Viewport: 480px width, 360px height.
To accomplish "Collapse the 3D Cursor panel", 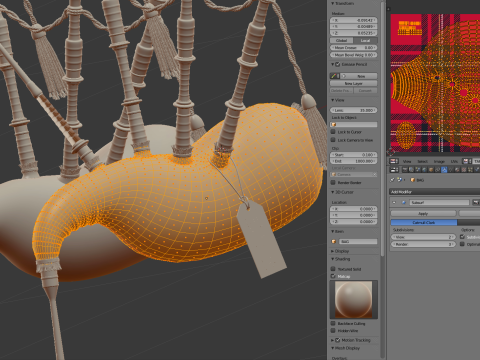I will pos(332,192).
